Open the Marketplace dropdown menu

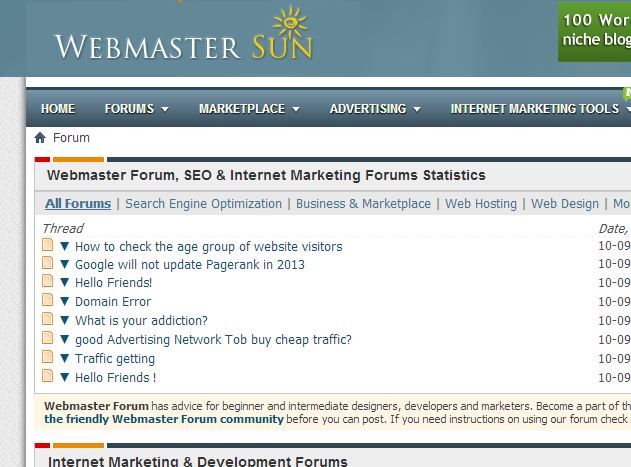pos(249,109)
